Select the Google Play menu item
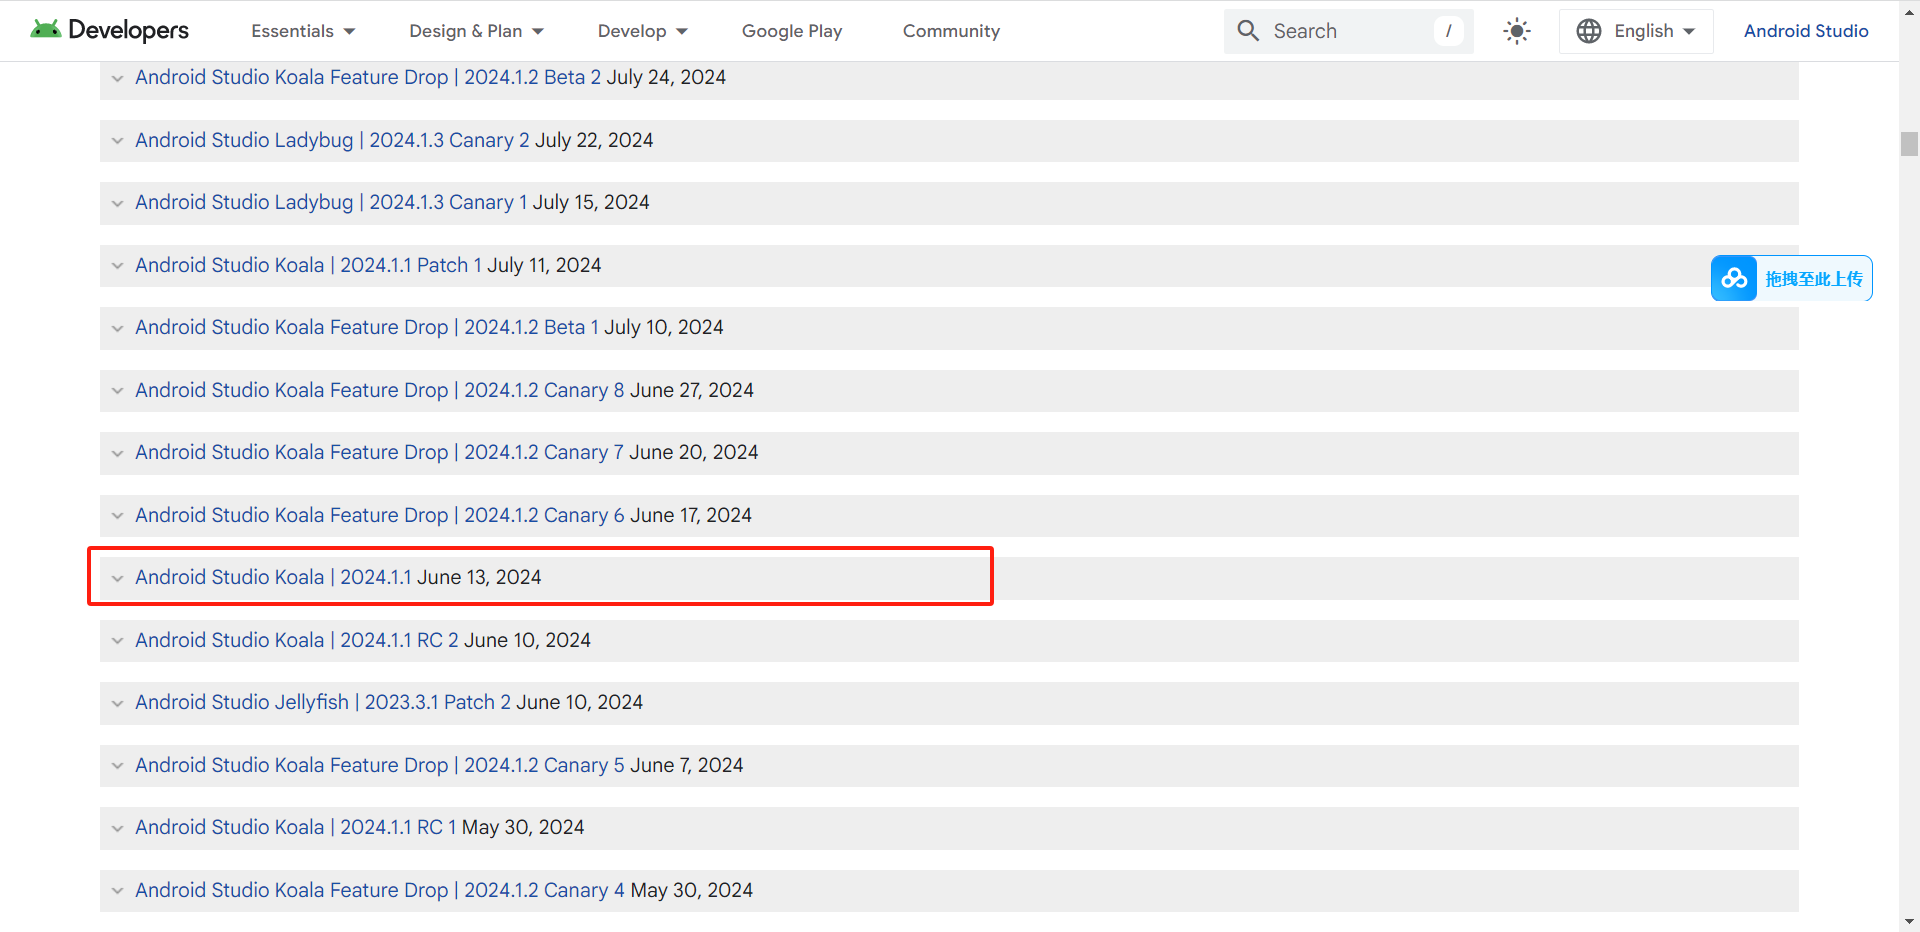The image size is (1920, 932). pyautogui.click(x=791, y=31)
